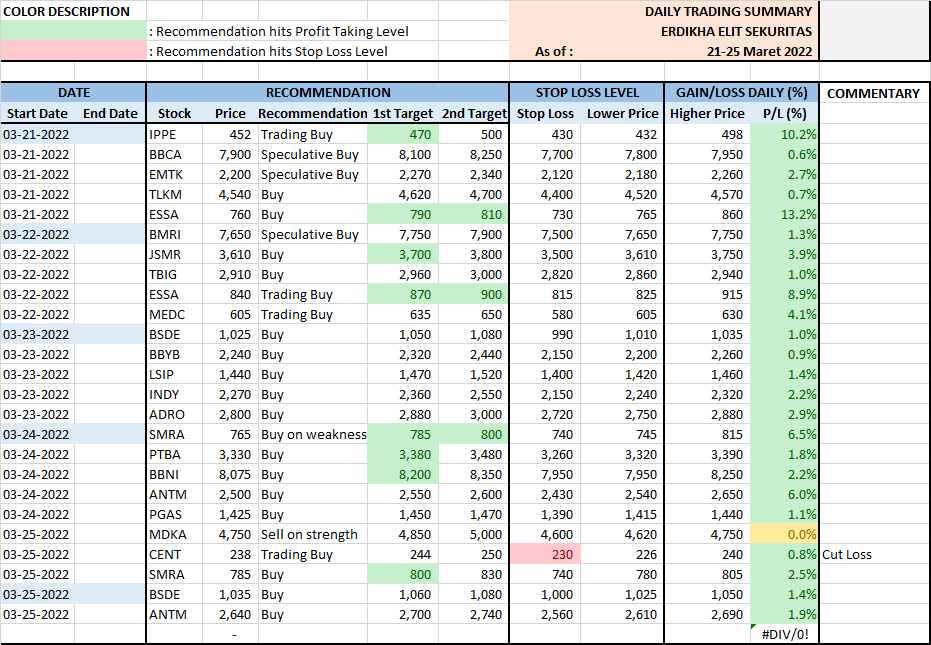Select the RECOMMENDATION group header
This screenshot has width=931, height=645.
click(x=327, y=93)
